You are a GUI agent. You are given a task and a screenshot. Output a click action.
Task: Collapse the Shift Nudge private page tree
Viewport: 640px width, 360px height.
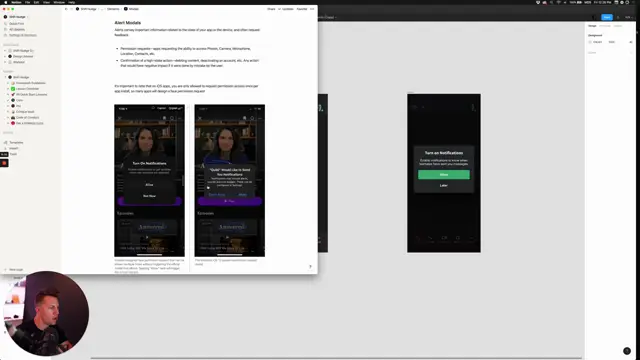tap(5, 77)
